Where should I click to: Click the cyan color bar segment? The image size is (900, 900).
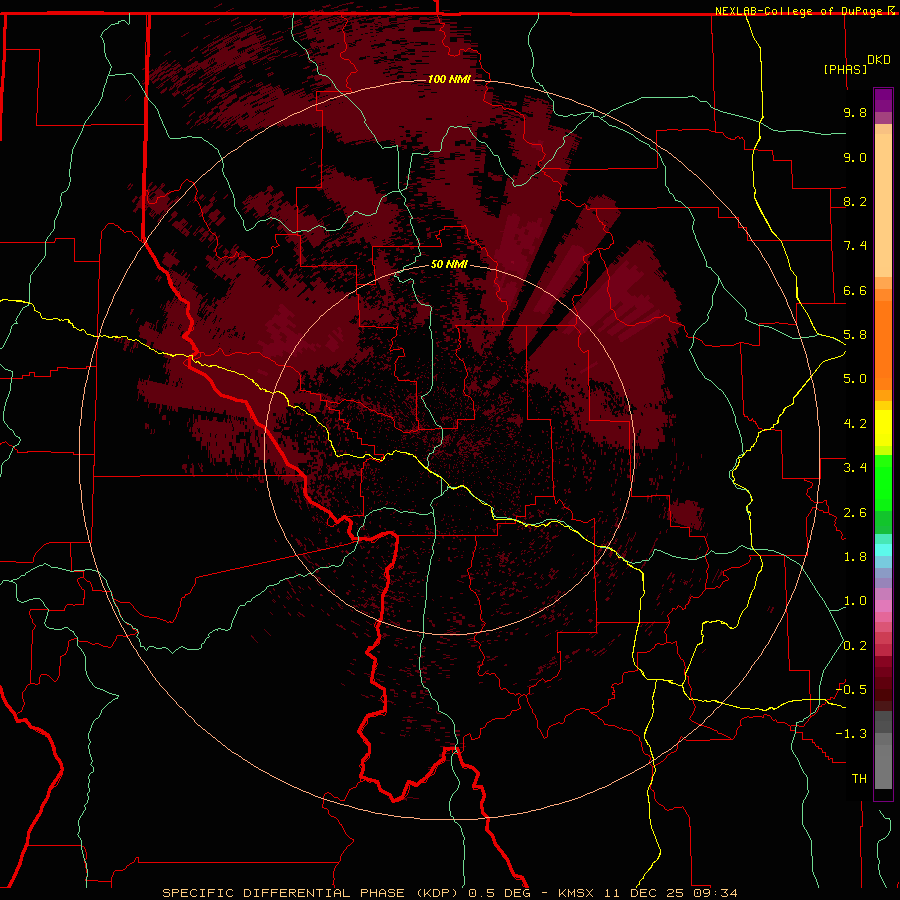point(883,550)
